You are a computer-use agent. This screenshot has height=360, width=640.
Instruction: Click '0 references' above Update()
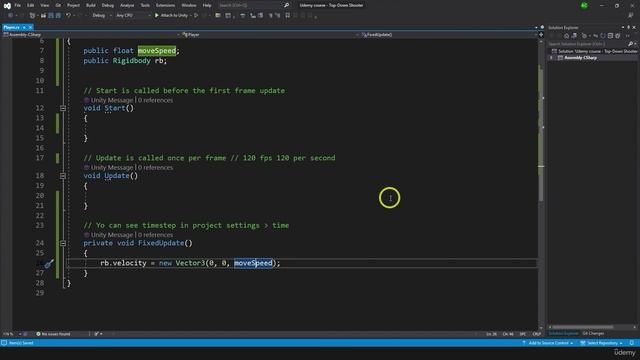click(x=155, y=167)
